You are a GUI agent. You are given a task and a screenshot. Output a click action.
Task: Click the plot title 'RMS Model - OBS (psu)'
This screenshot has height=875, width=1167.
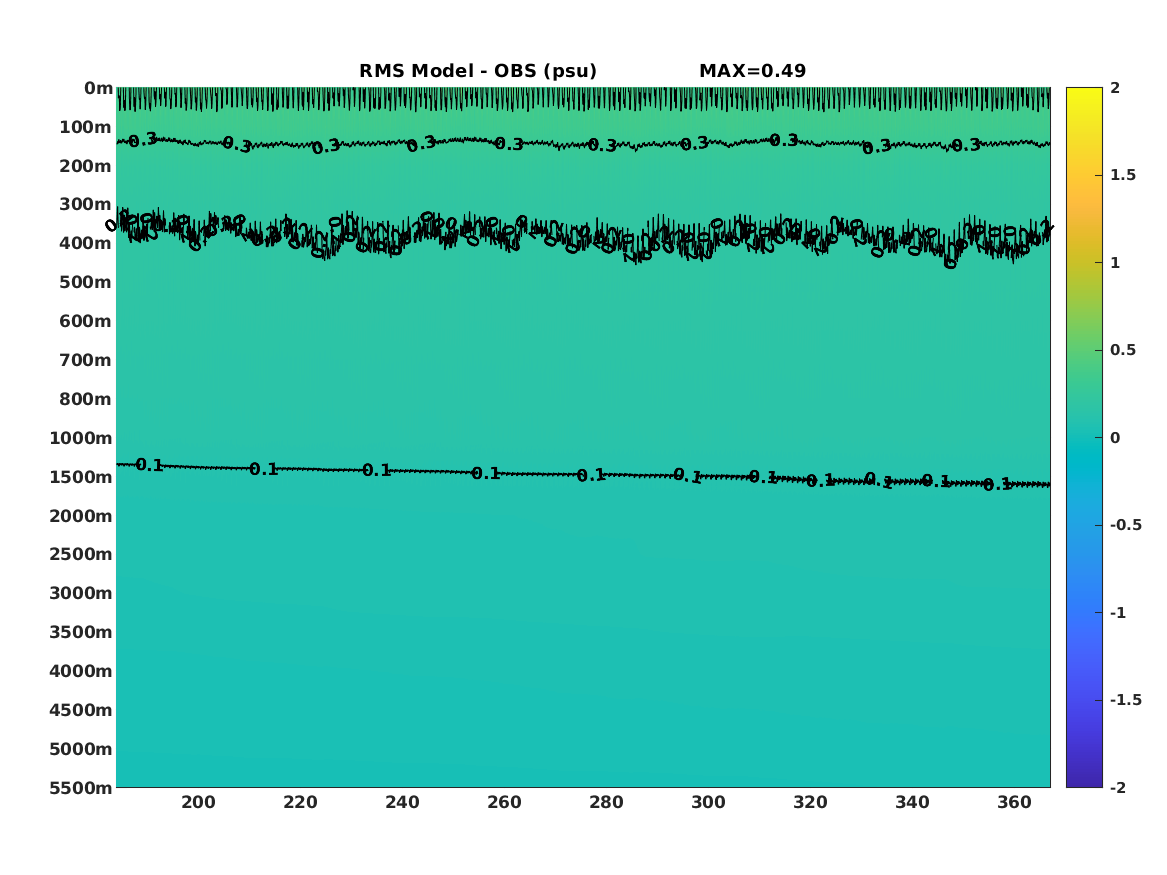click(478, 71)
